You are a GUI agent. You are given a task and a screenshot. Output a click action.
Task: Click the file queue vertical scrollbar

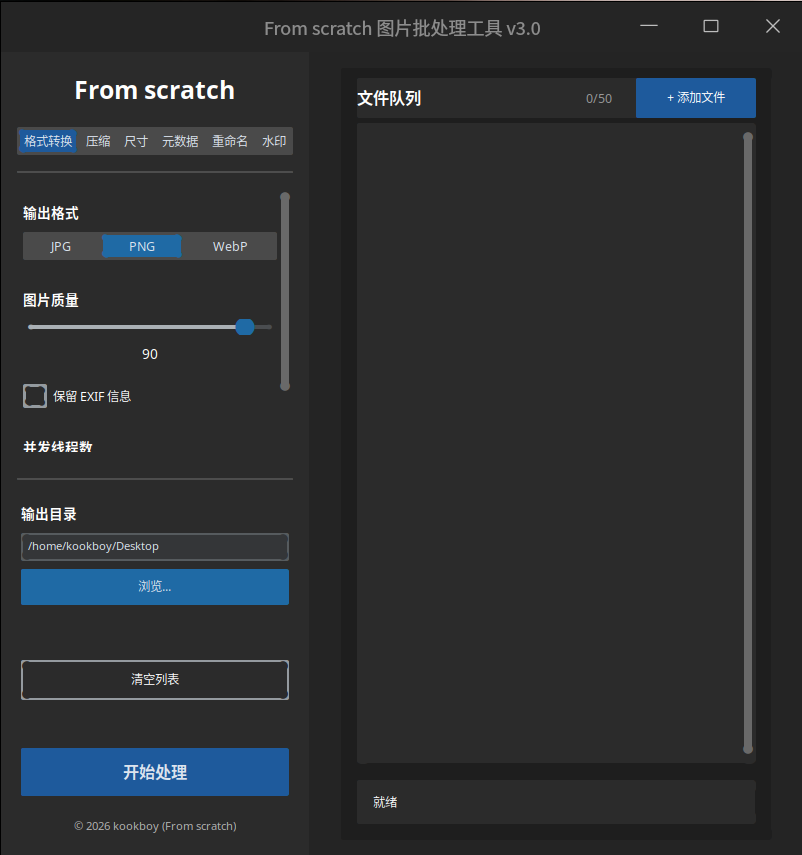click(x=748, y=443)
